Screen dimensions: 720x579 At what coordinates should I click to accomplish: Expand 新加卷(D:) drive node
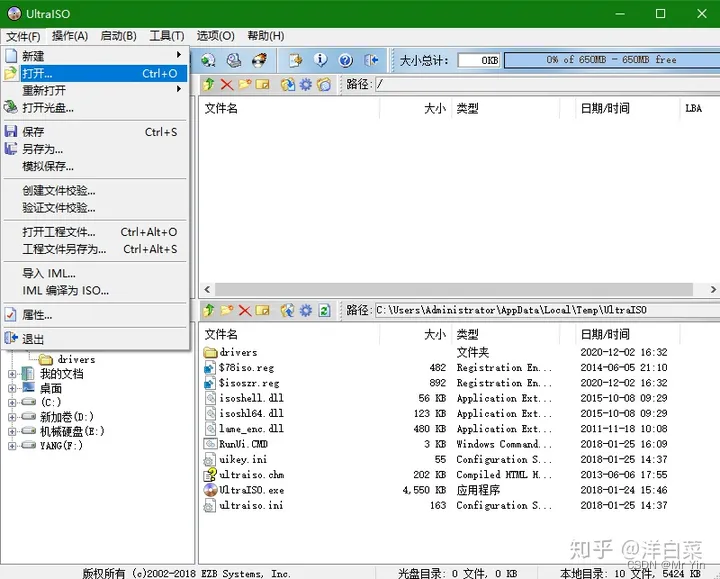point(12,417)
